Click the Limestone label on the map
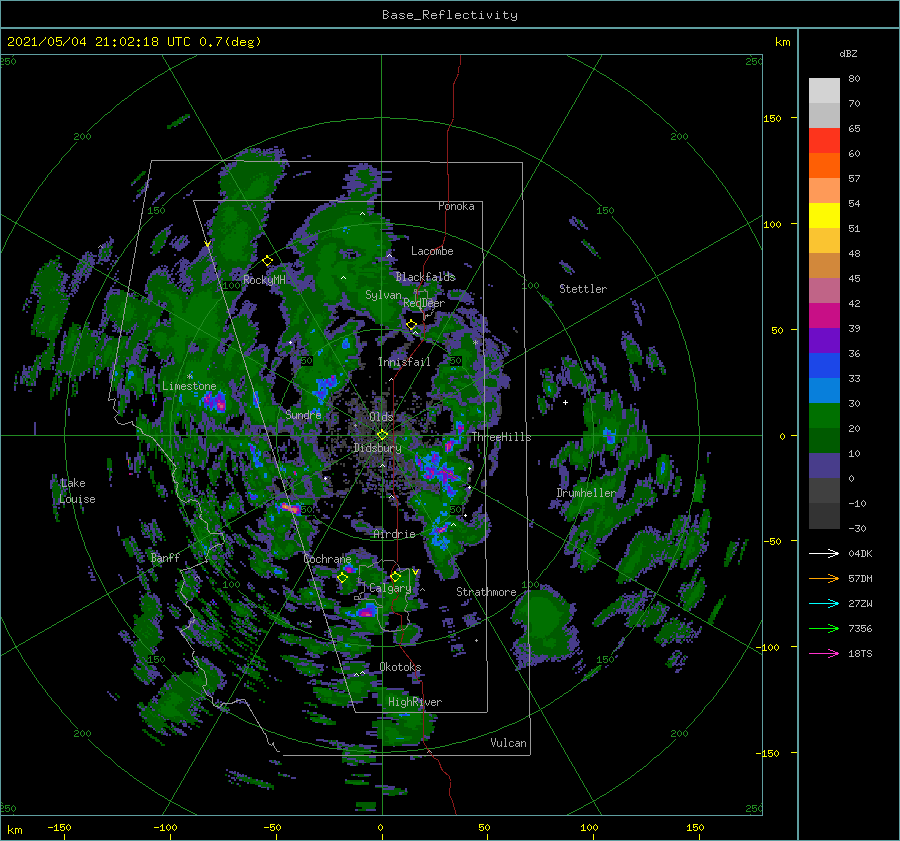The height and width of the screenshot is (841, 900). (189, 386)
